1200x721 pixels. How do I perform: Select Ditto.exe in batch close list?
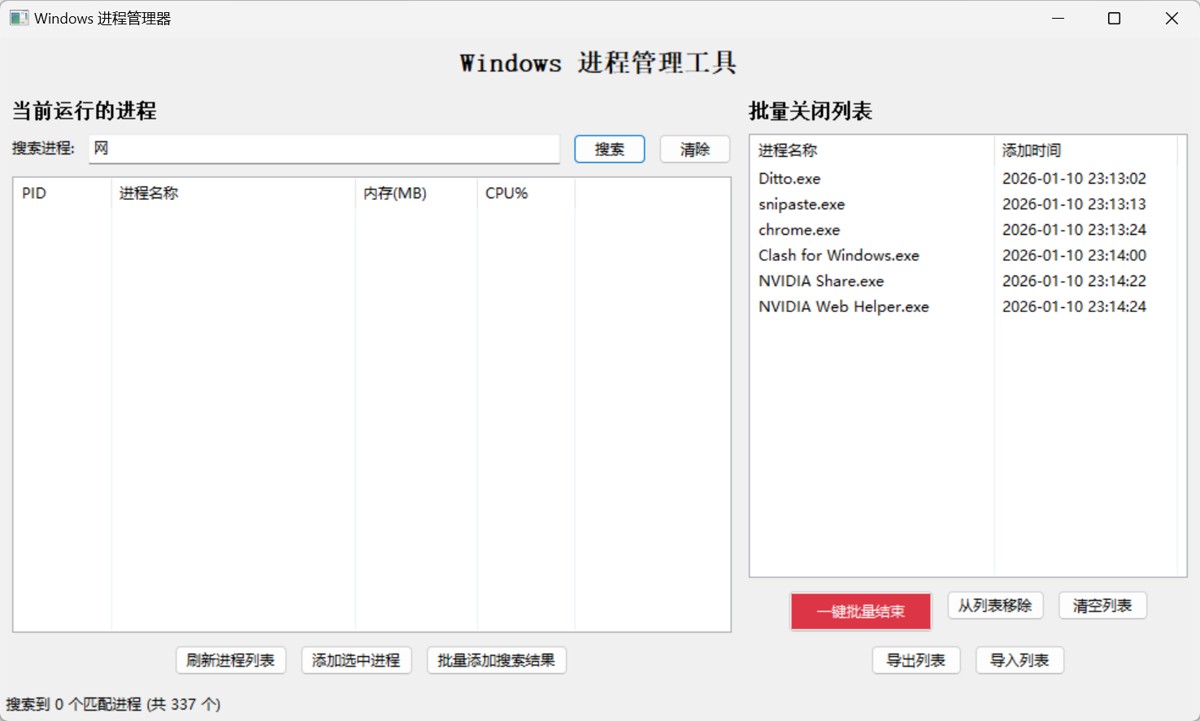tap(789, 179)
